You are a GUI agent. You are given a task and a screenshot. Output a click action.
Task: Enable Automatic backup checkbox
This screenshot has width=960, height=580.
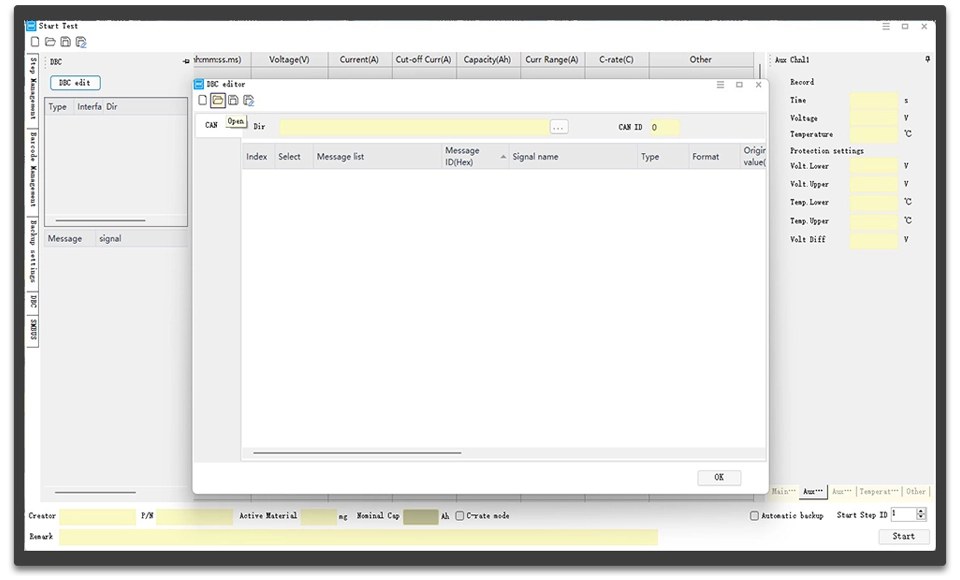(x=754, y=516)
